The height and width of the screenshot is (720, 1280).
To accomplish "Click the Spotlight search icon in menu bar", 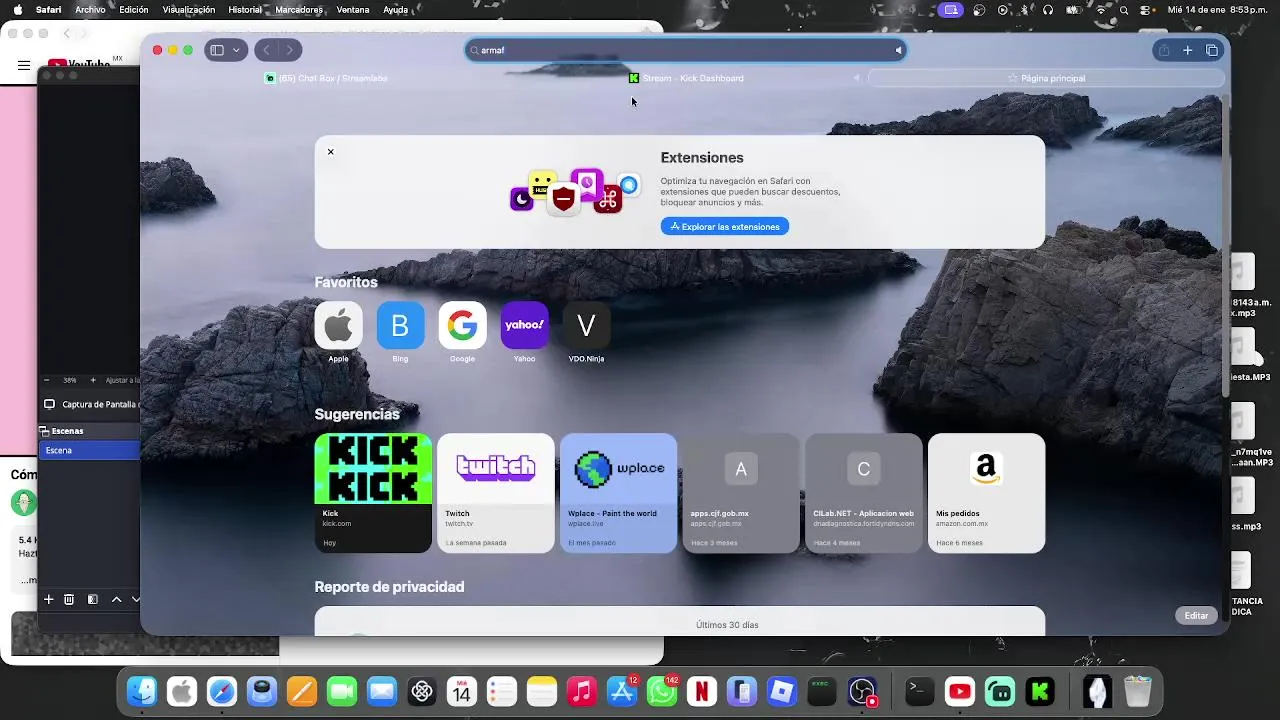I will [1124, 10].
